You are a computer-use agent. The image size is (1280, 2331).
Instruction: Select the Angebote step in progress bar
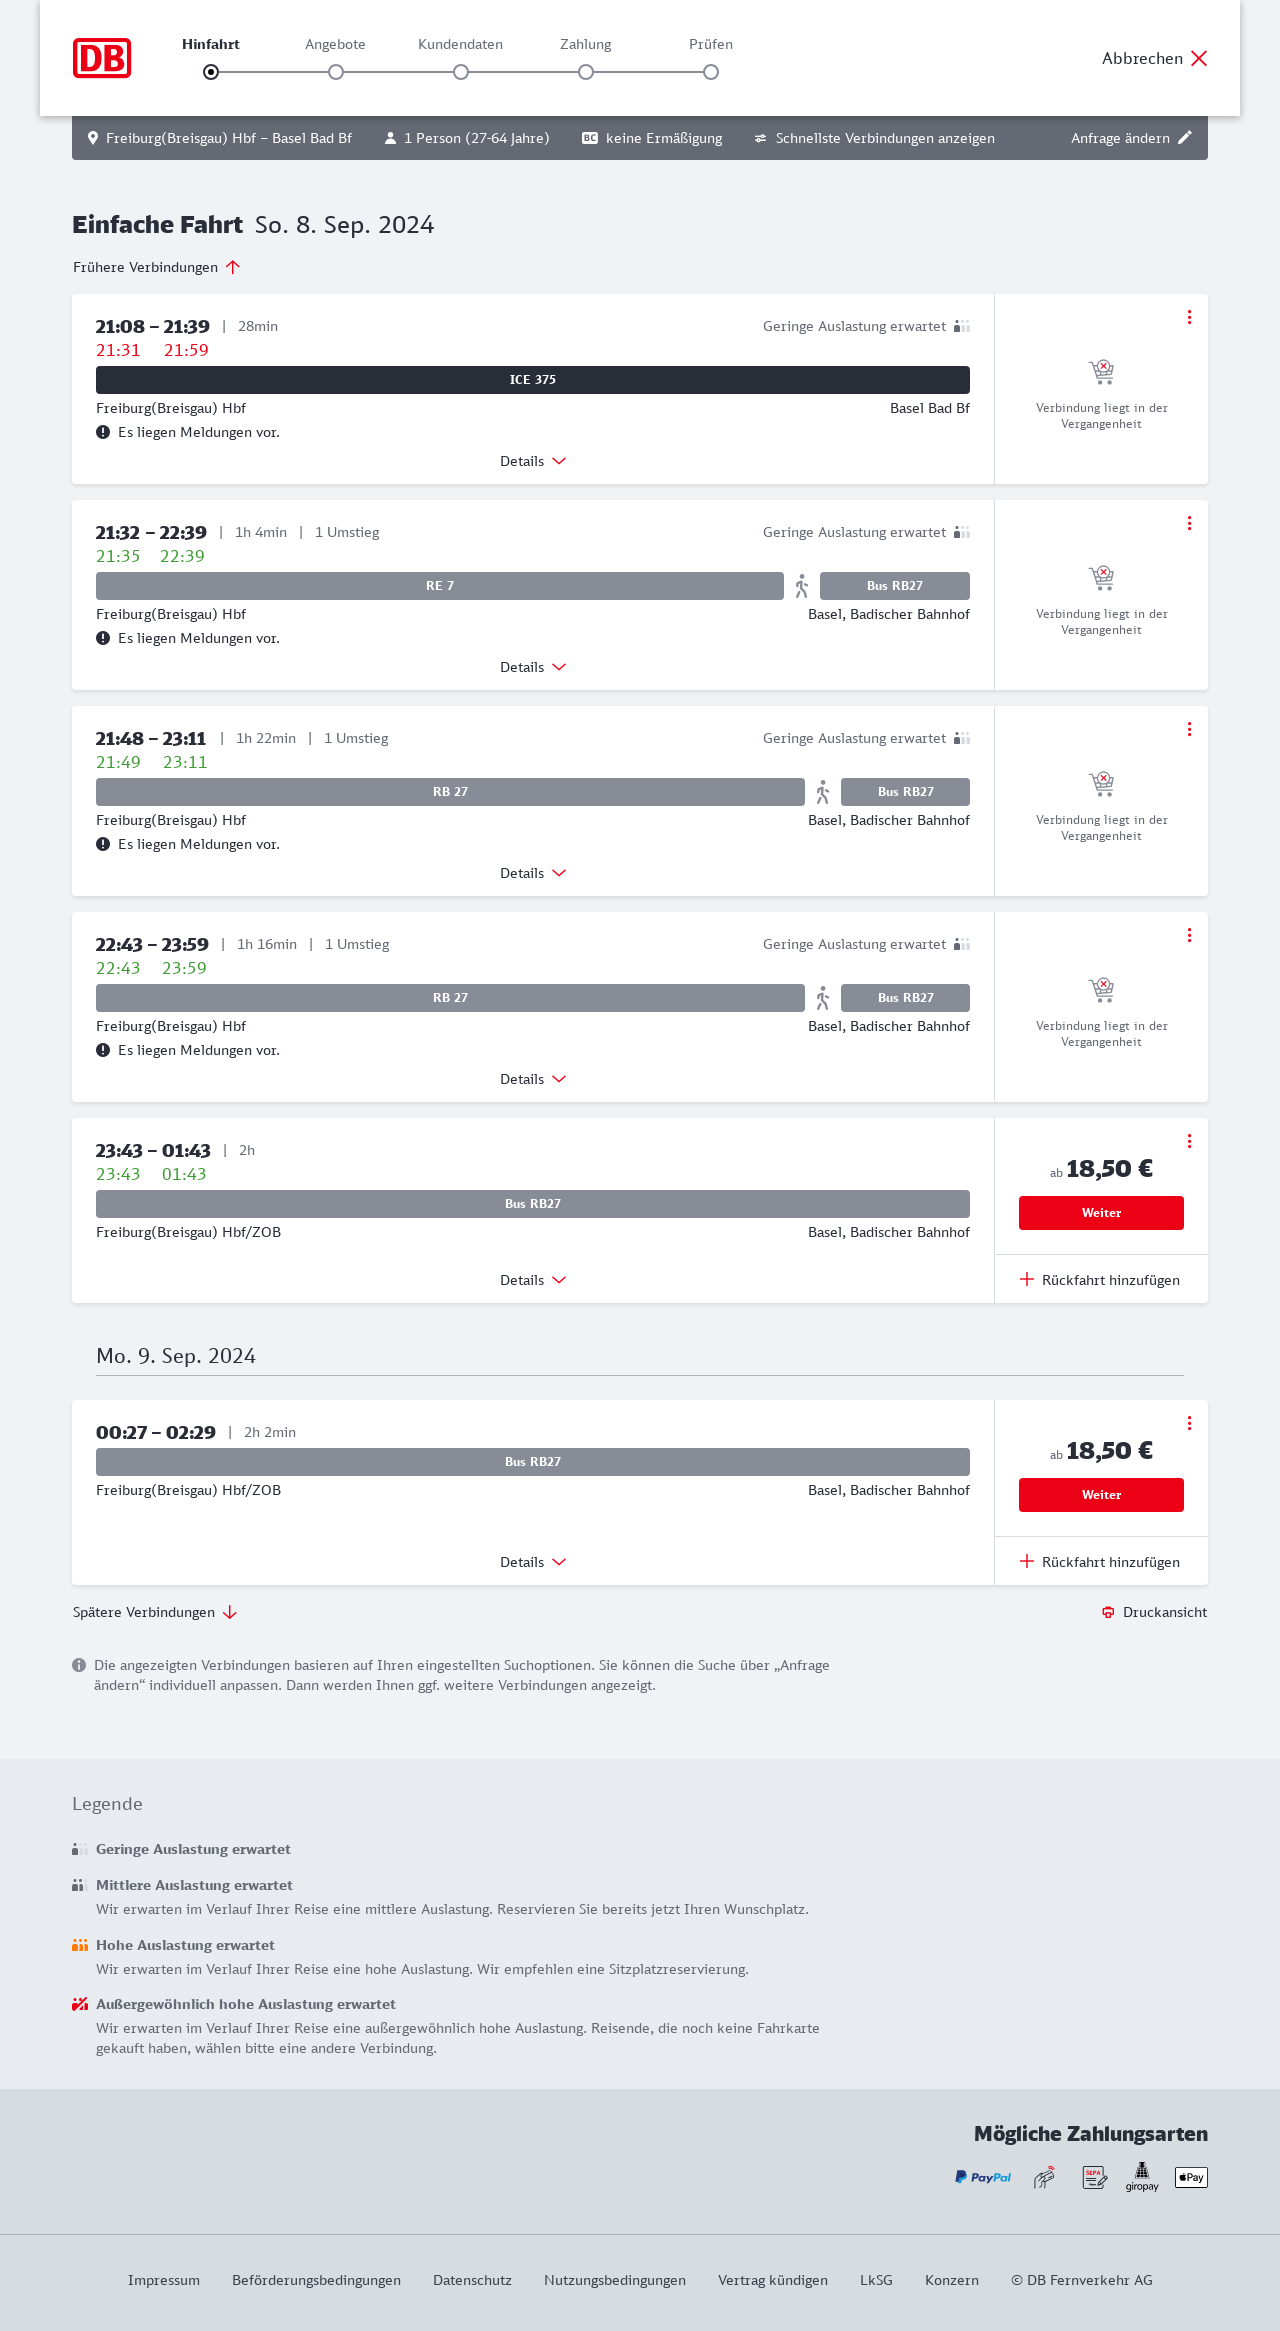(336, 72)
